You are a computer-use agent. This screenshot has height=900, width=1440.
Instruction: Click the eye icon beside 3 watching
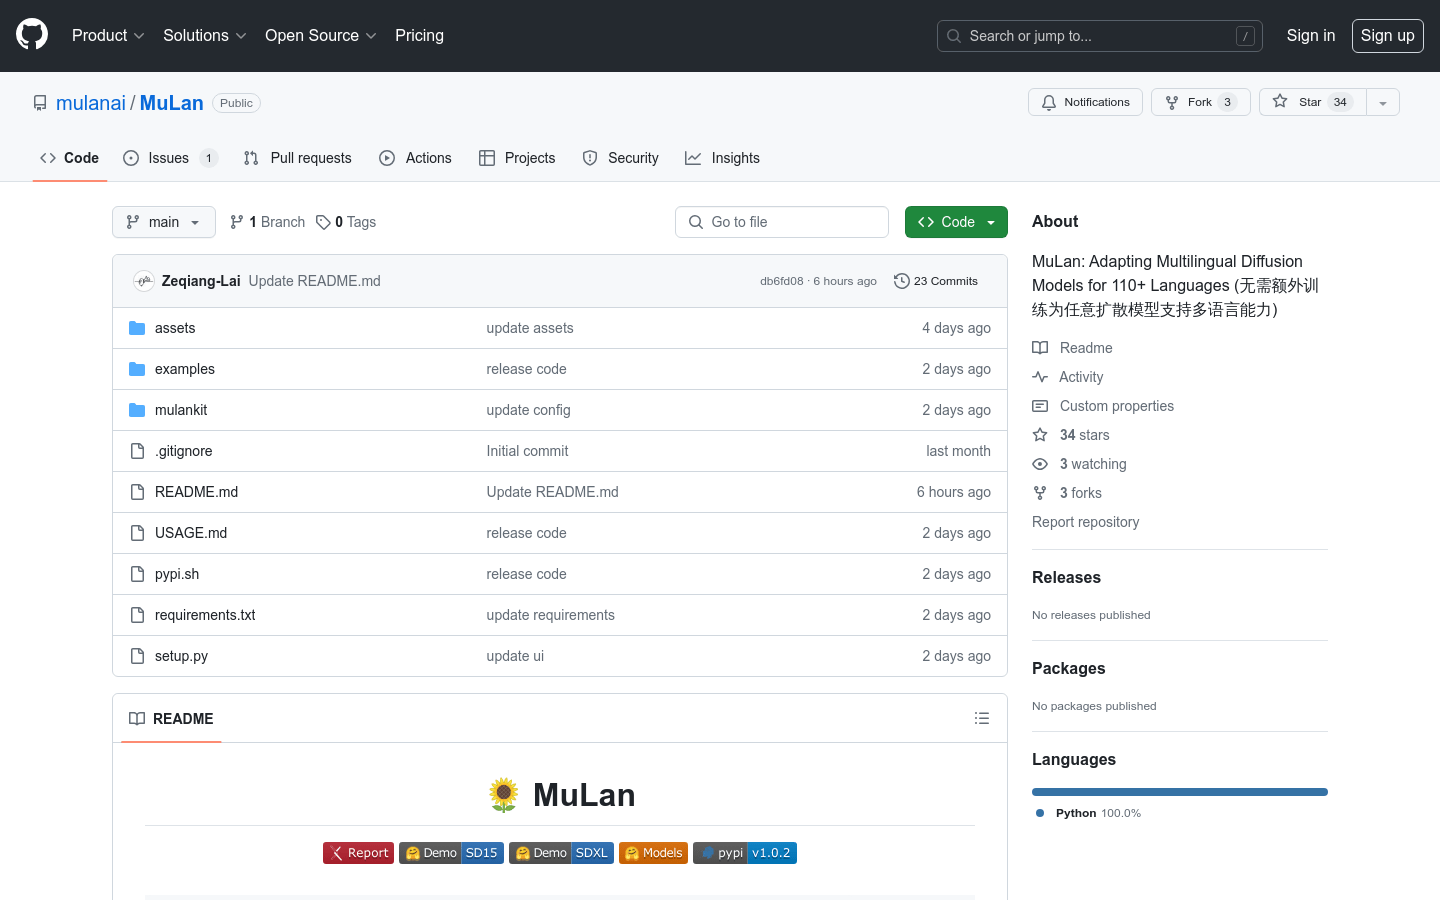[1040, 464]
